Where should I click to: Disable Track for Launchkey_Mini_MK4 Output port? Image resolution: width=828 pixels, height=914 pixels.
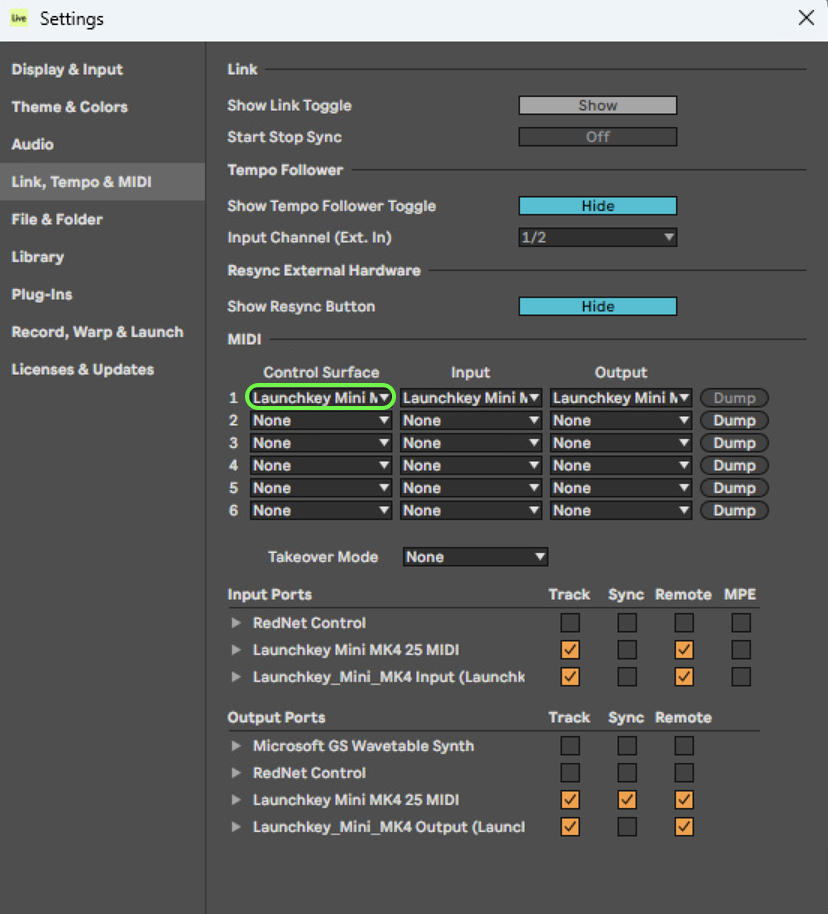[570, 827]
